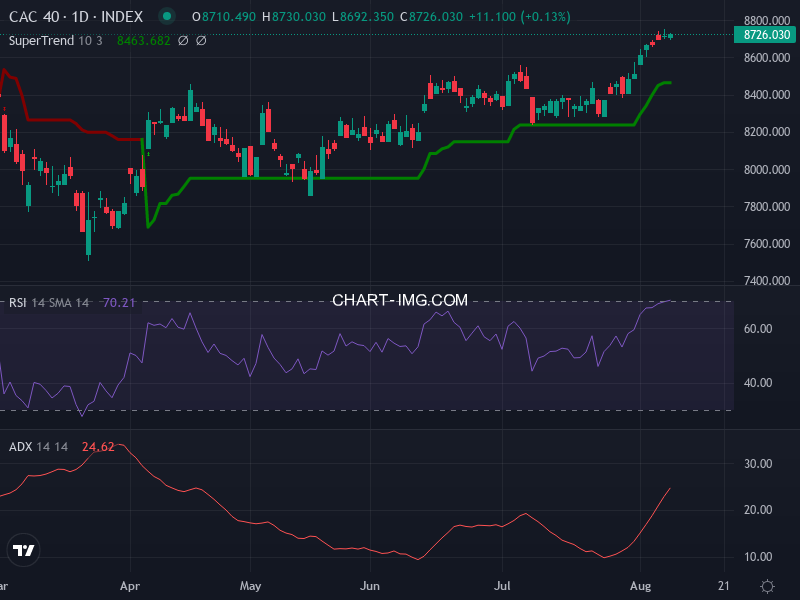Click the green market status dot

tap(166, 16)
